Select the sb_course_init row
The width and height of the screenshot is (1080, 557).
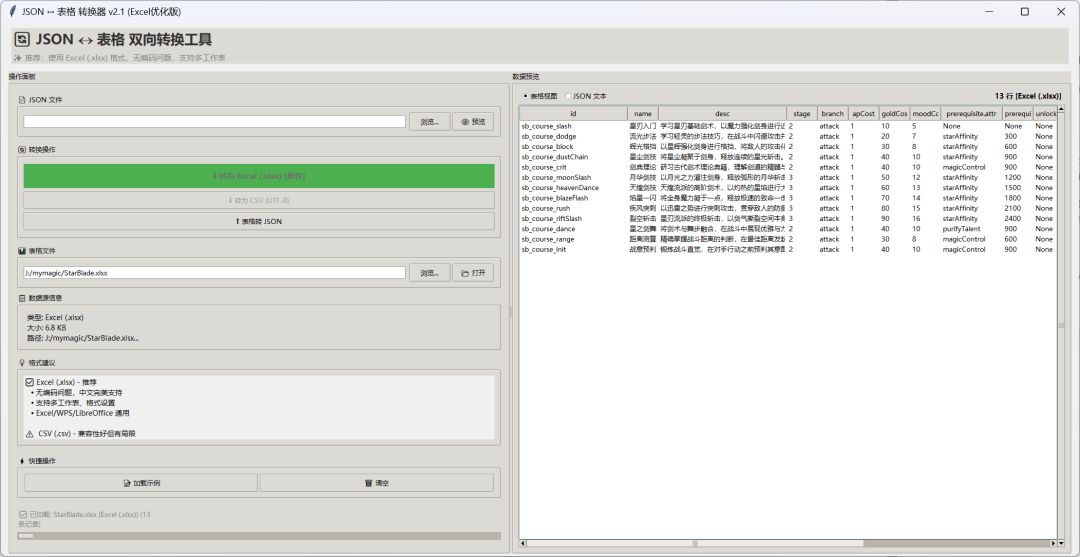[x=788, y=249]
